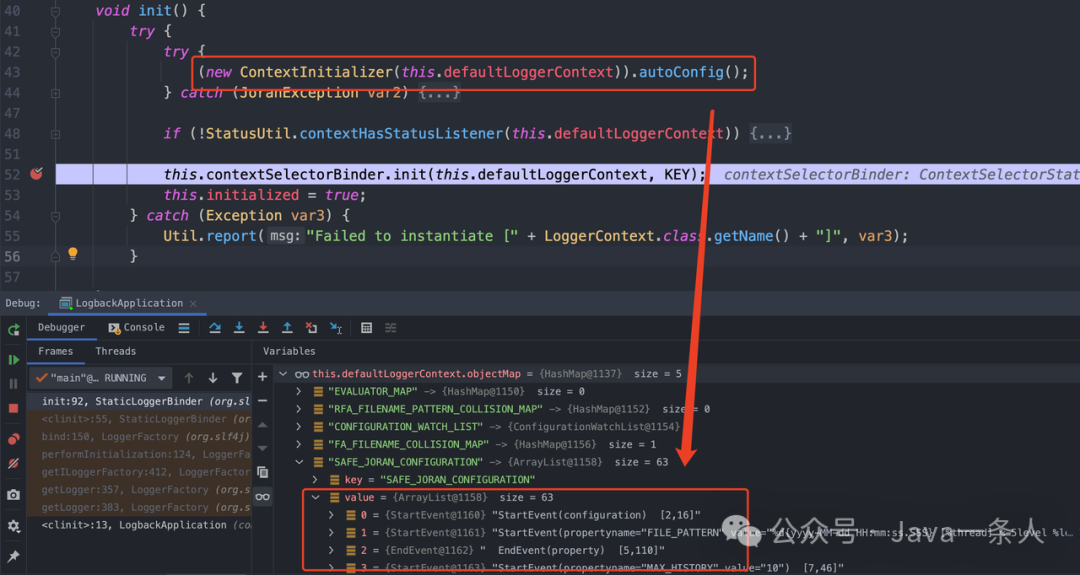This screenshot has width=1080, height=575.
Task: Expand "RFA_FILENAME_PATTERN_COLLISION_MAP" entry
Action: 299,409
